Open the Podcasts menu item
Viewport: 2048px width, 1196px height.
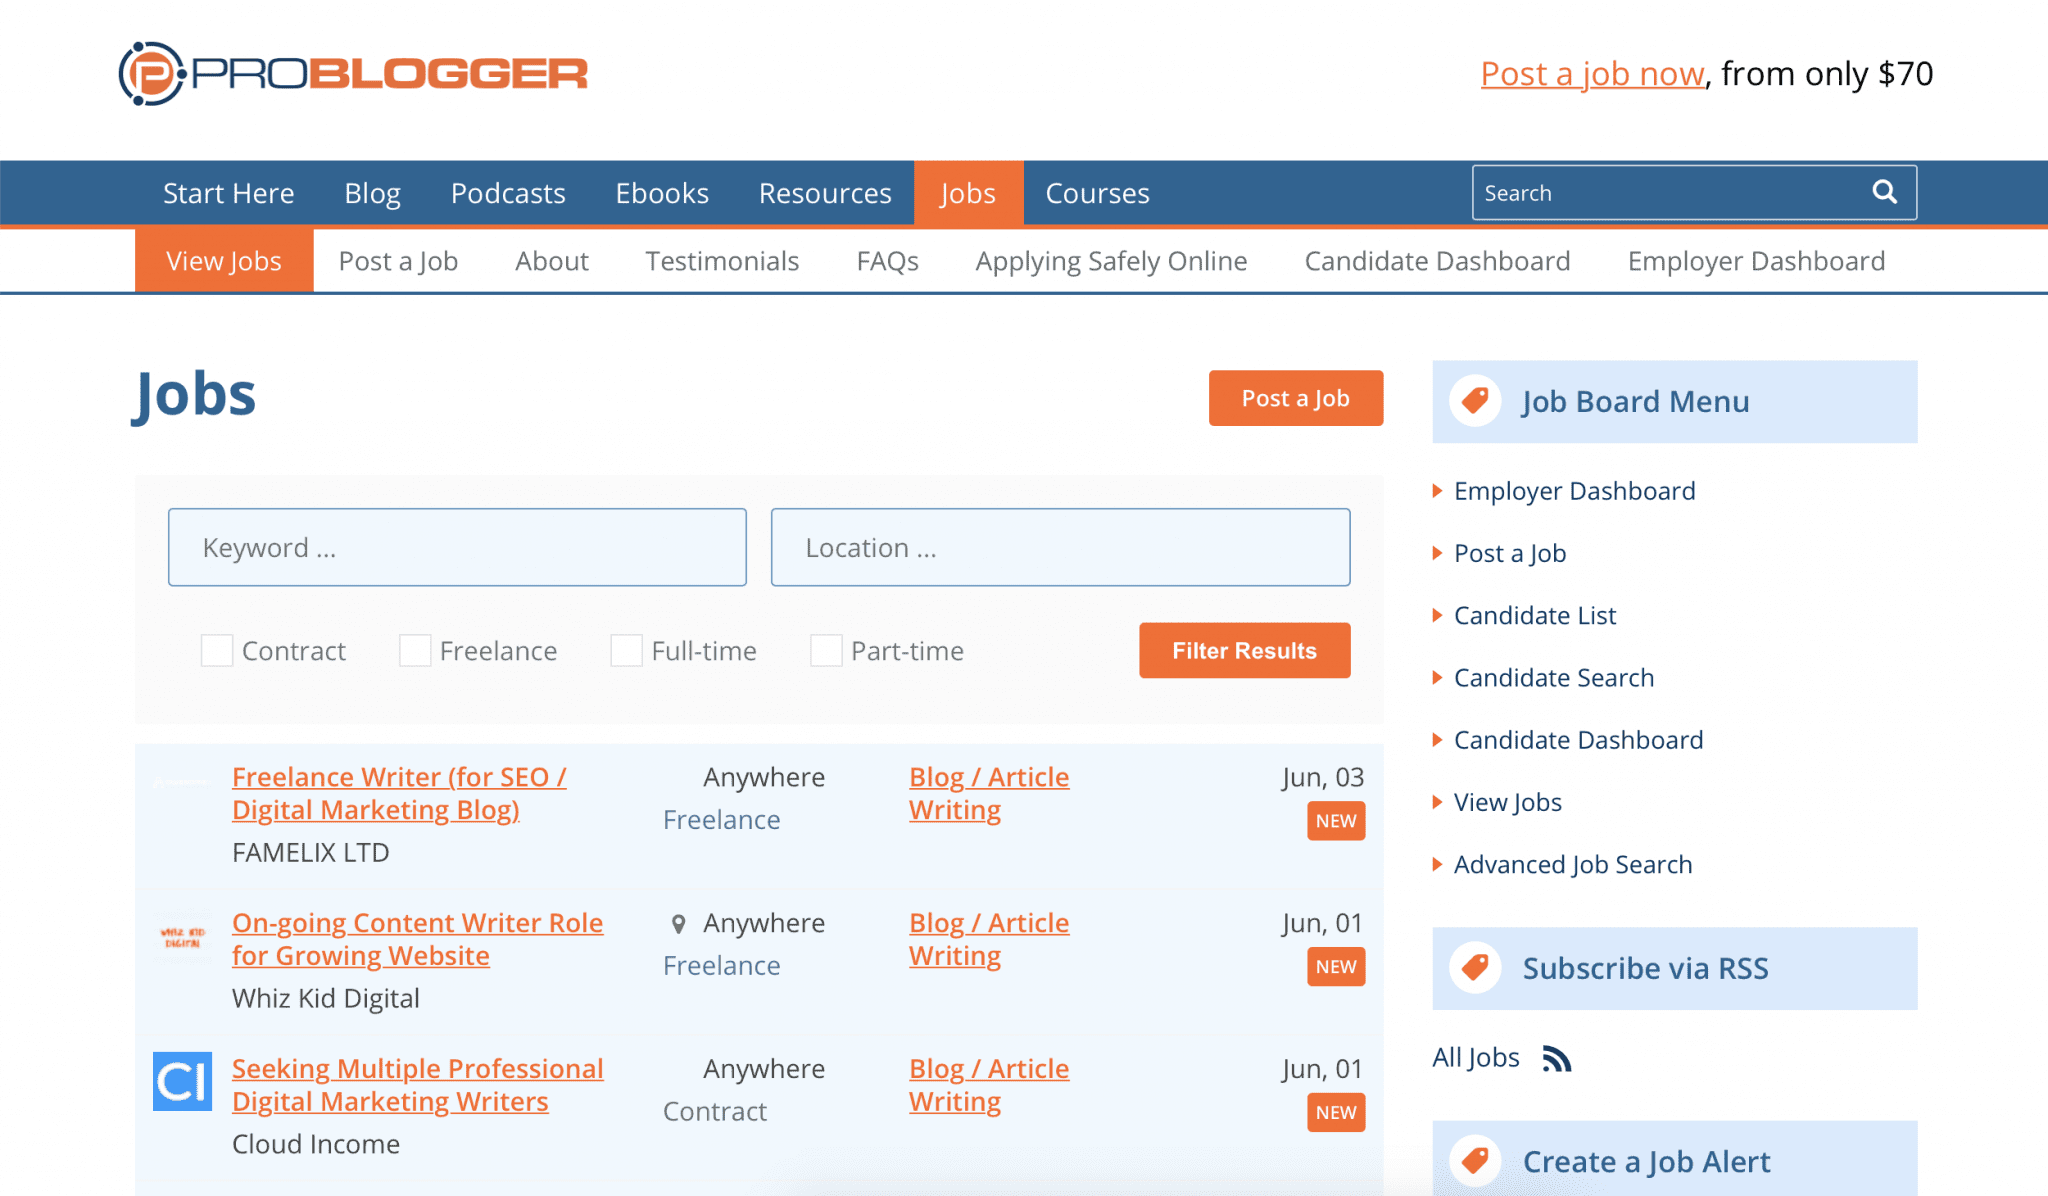(x=508, y=193)
